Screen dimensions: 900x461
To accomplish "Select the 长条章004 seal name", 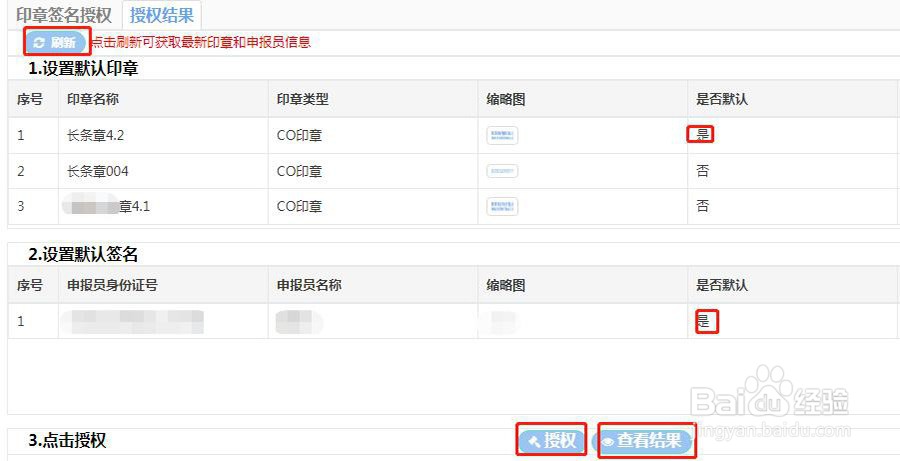I will tap(98, 172).
